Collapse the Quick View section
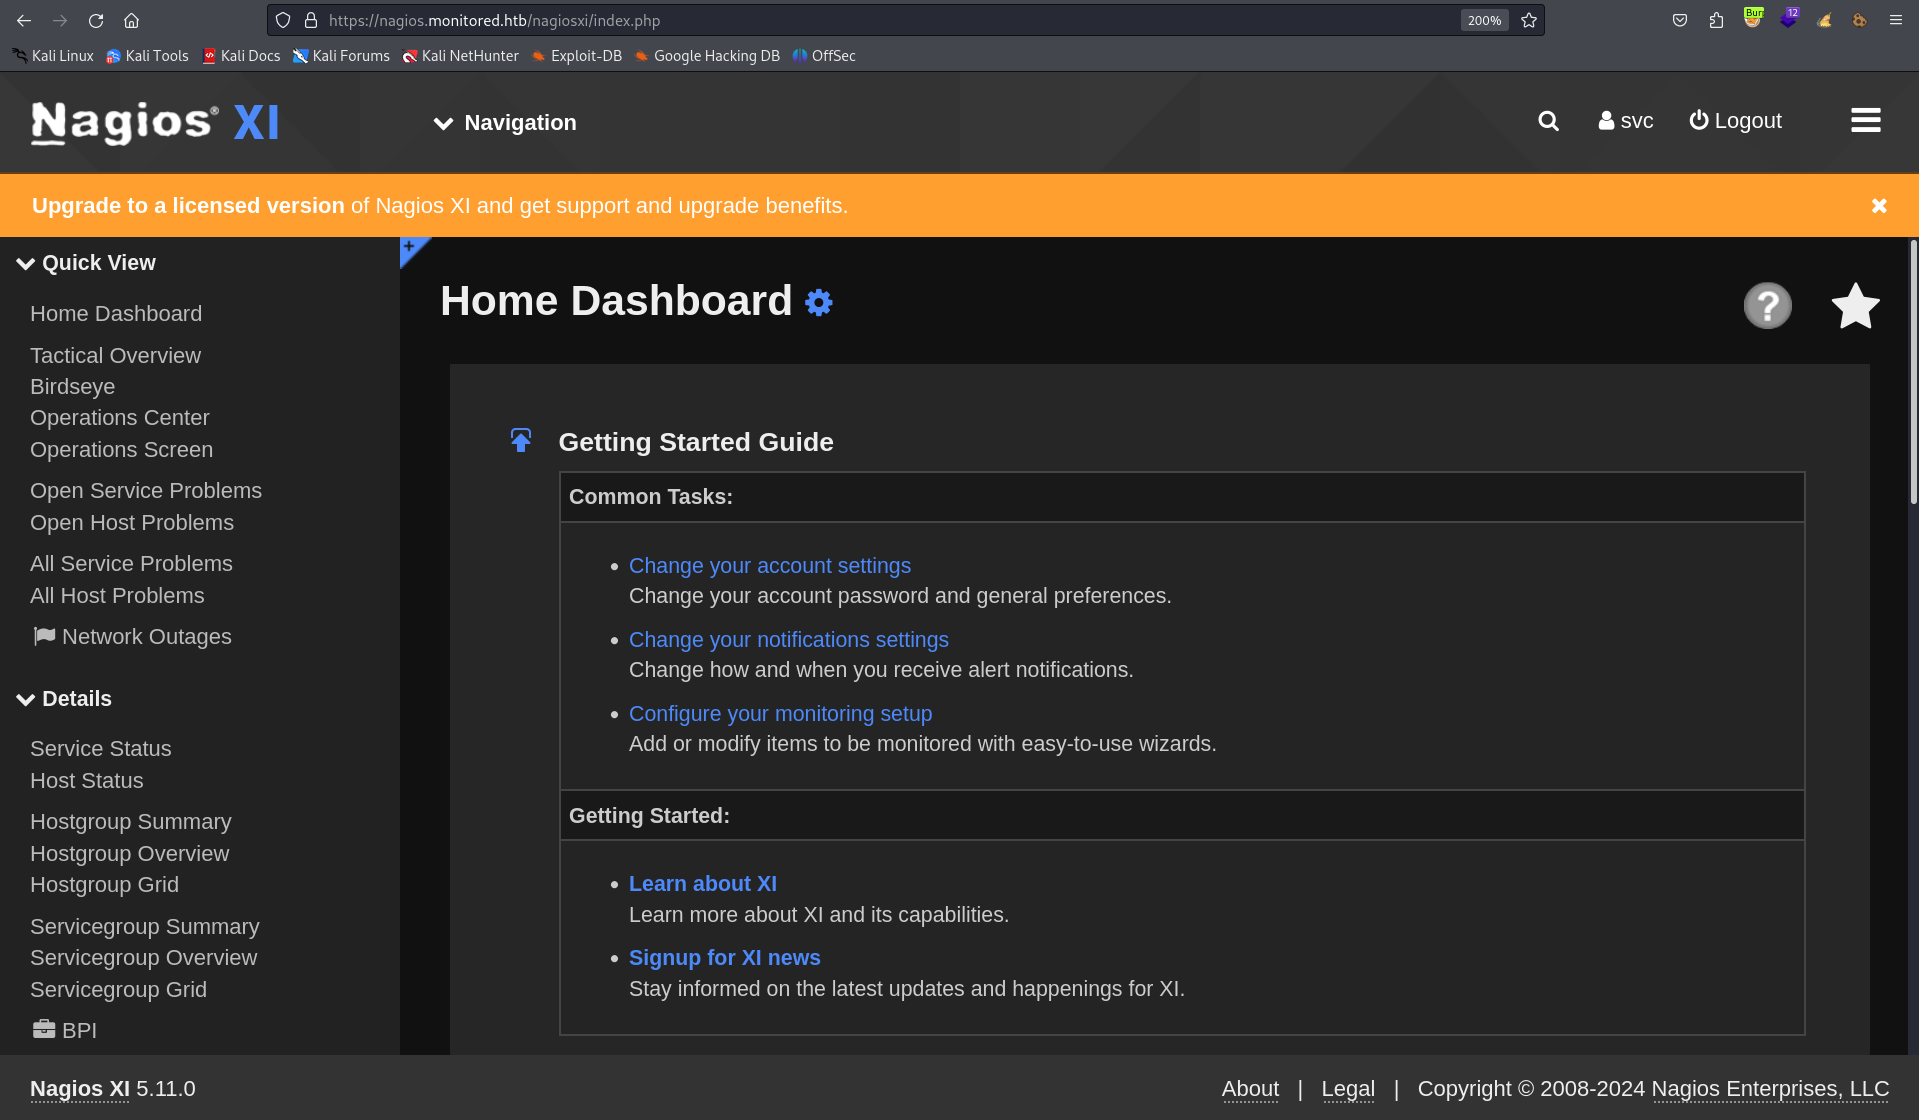The width and height of the screenshot is (1919, 1120). pos(87,263)
